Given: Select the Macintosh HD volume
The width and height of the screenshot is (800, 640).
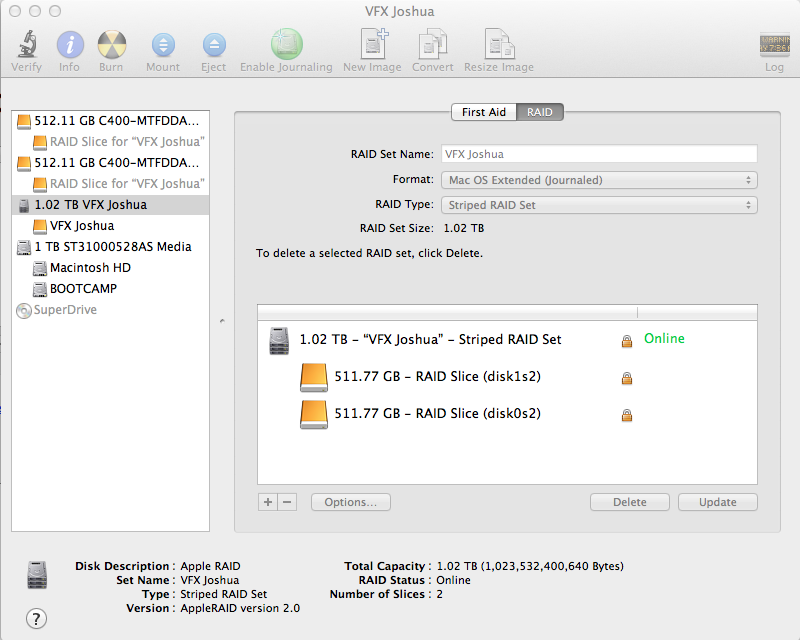Looking at the screenshot, I should (x=110, y=267).
